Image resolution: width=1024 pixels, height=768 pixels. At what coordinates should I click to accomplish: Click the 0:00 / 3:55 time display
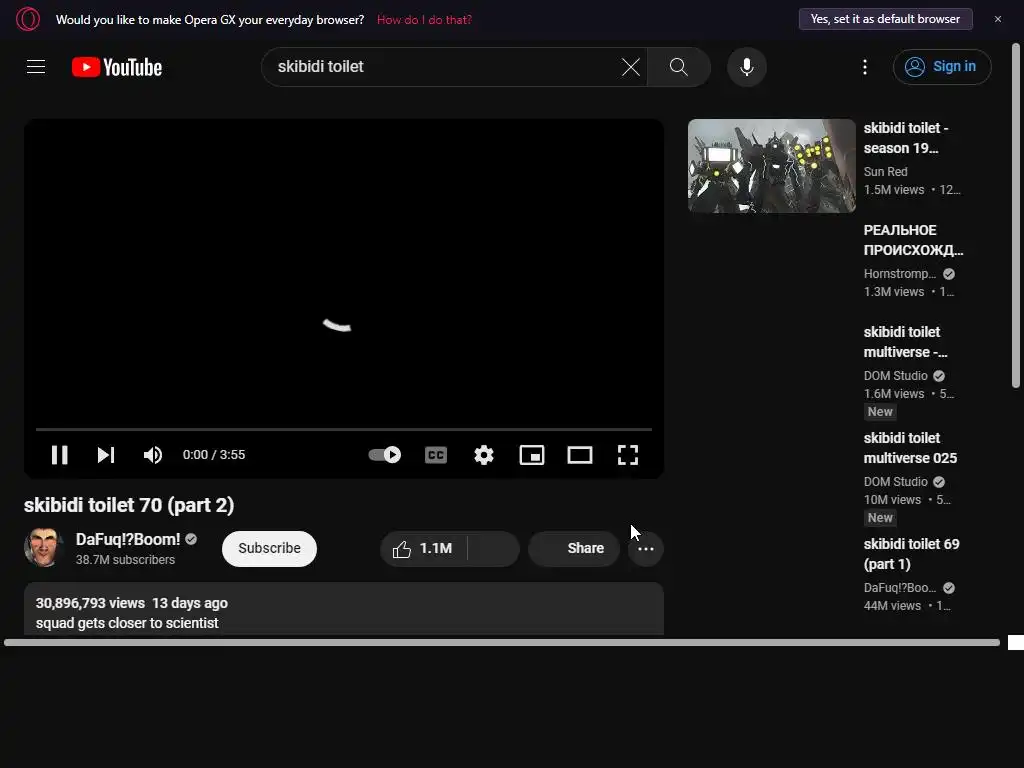point(214,455)
